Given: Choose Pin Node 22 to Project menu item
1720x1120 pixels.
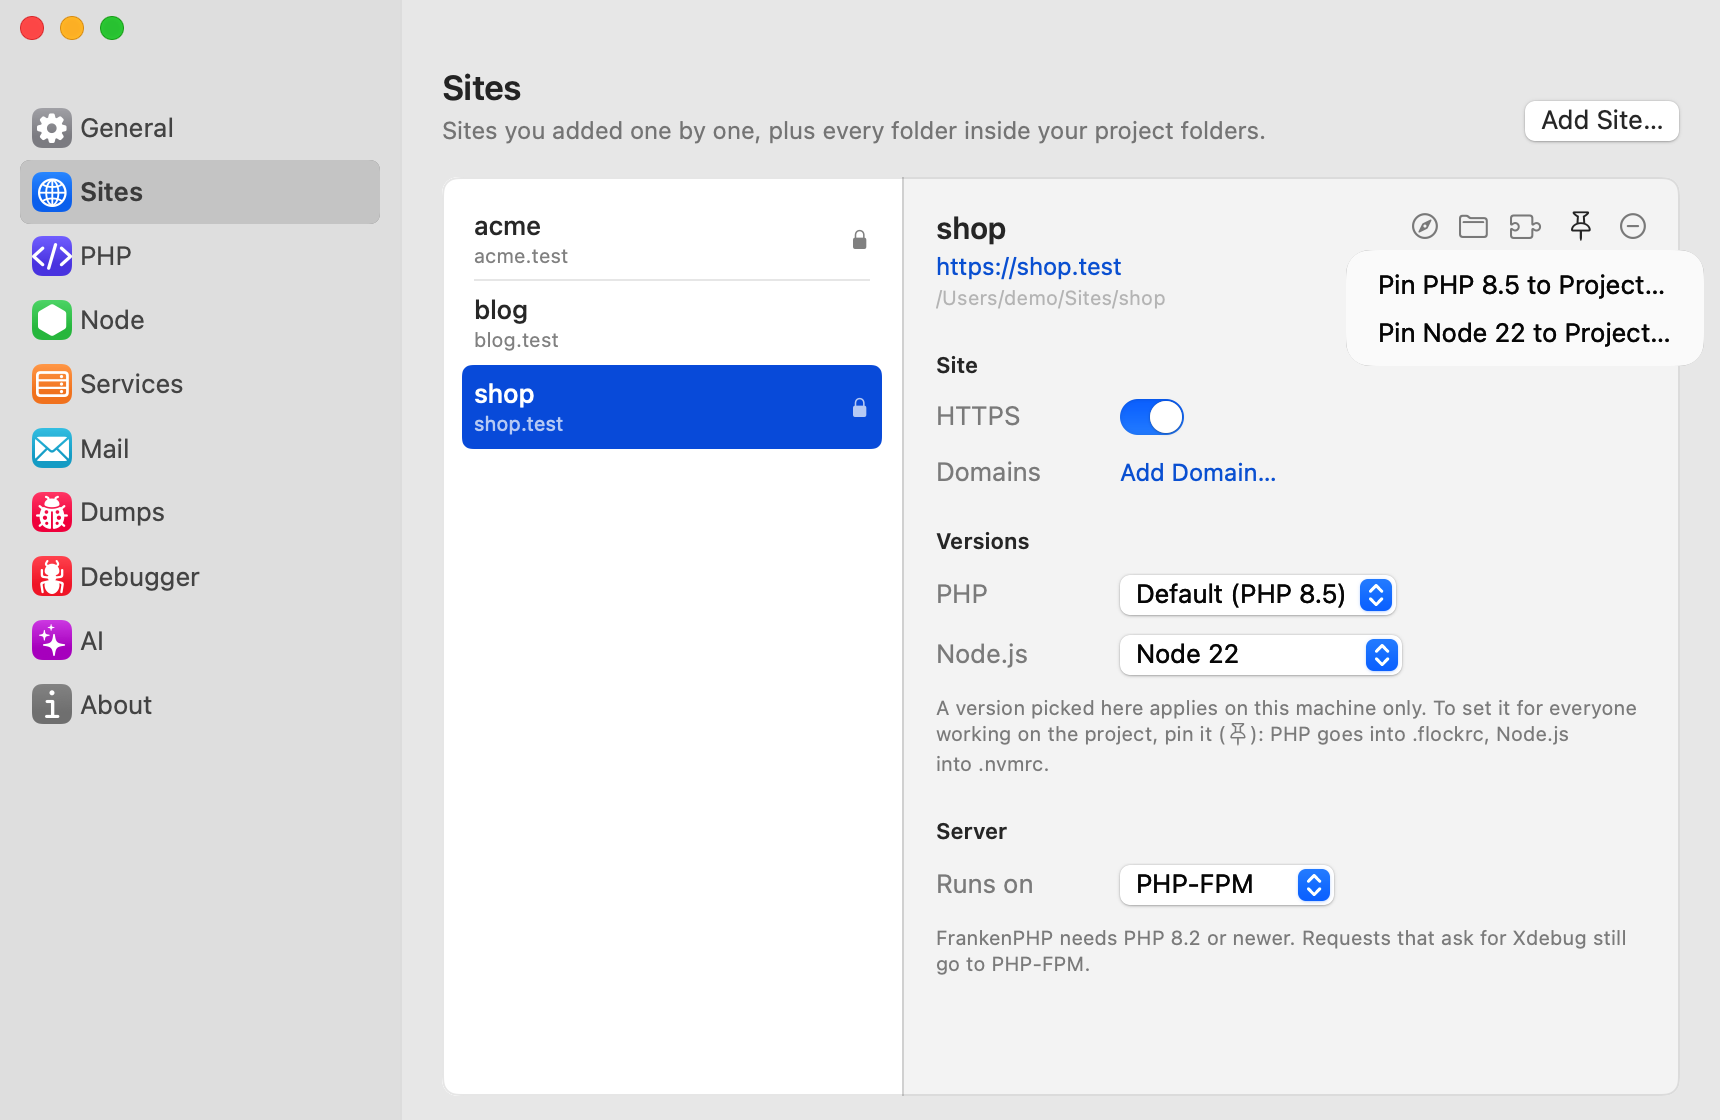Looking at the screenshot, I should (x=1524, y=333).
